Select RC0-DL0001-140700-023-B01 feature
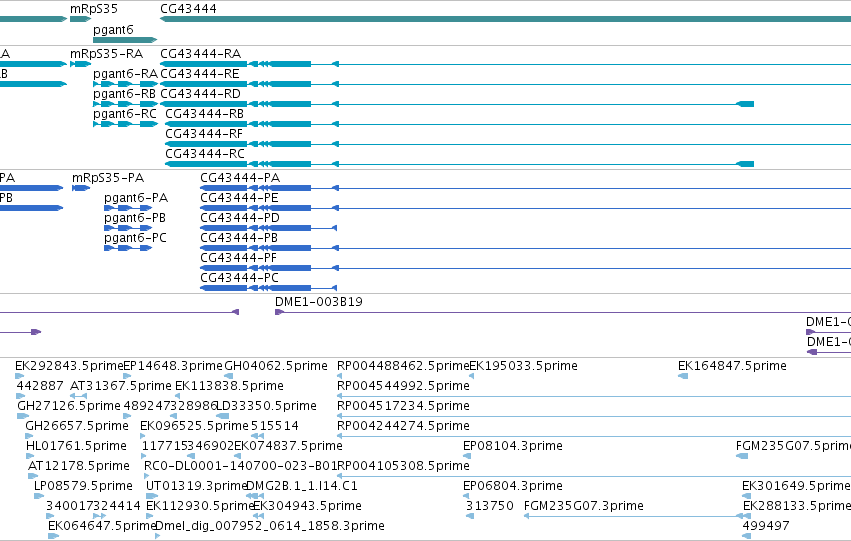This screenshot has width=851, height=541. click(240, 466)
